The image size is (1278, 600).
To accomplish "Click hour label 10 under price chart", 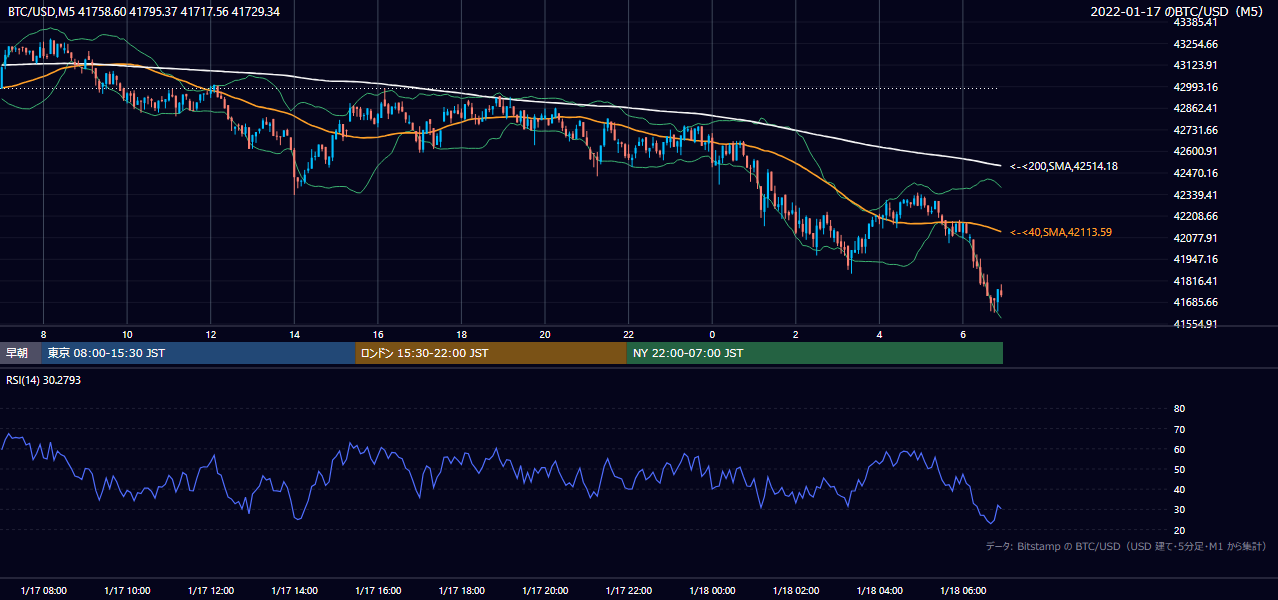I will click(127, 334).
